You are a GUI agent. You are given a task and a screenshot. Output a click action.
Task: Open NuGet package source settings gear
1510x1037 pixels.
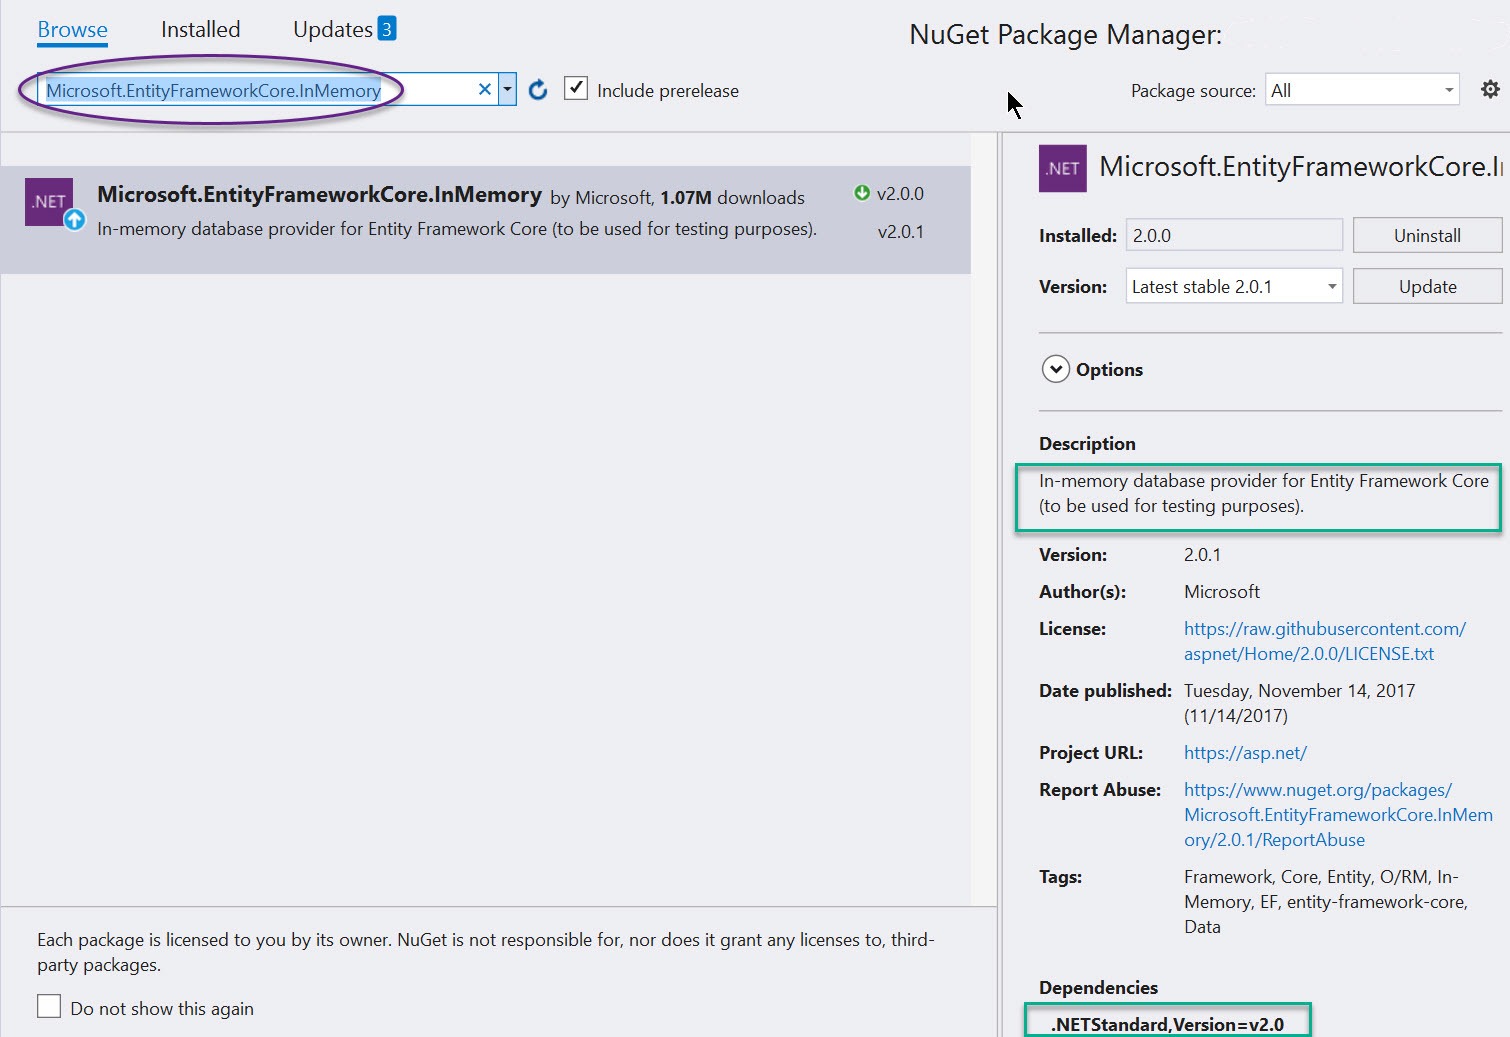1491,89
